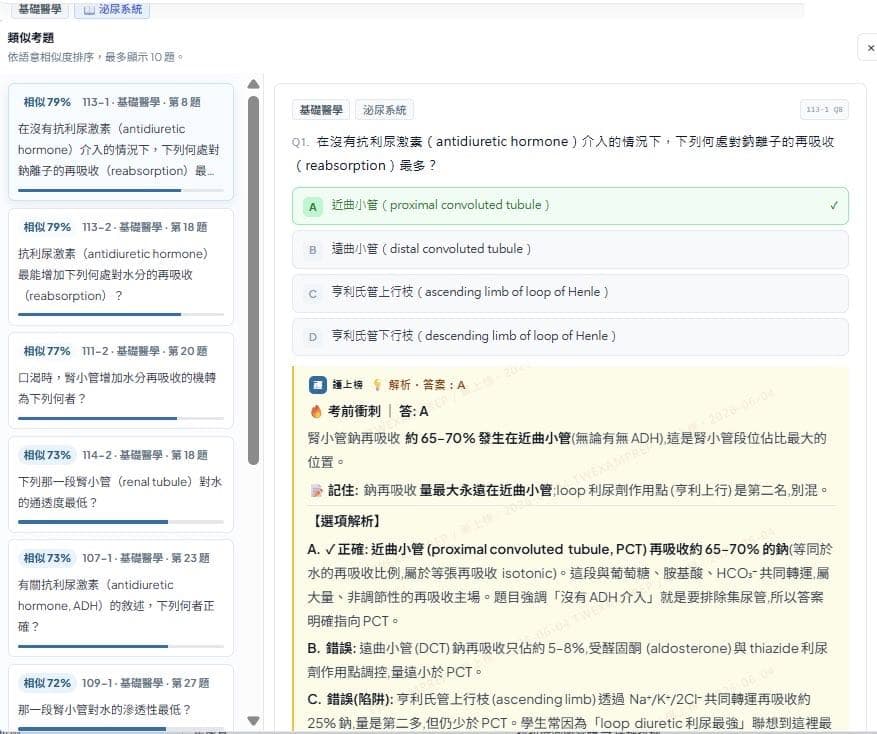Click the green checkmark on option A
The height and width of the screenshot is (734, 877).
tap(834, 205)
